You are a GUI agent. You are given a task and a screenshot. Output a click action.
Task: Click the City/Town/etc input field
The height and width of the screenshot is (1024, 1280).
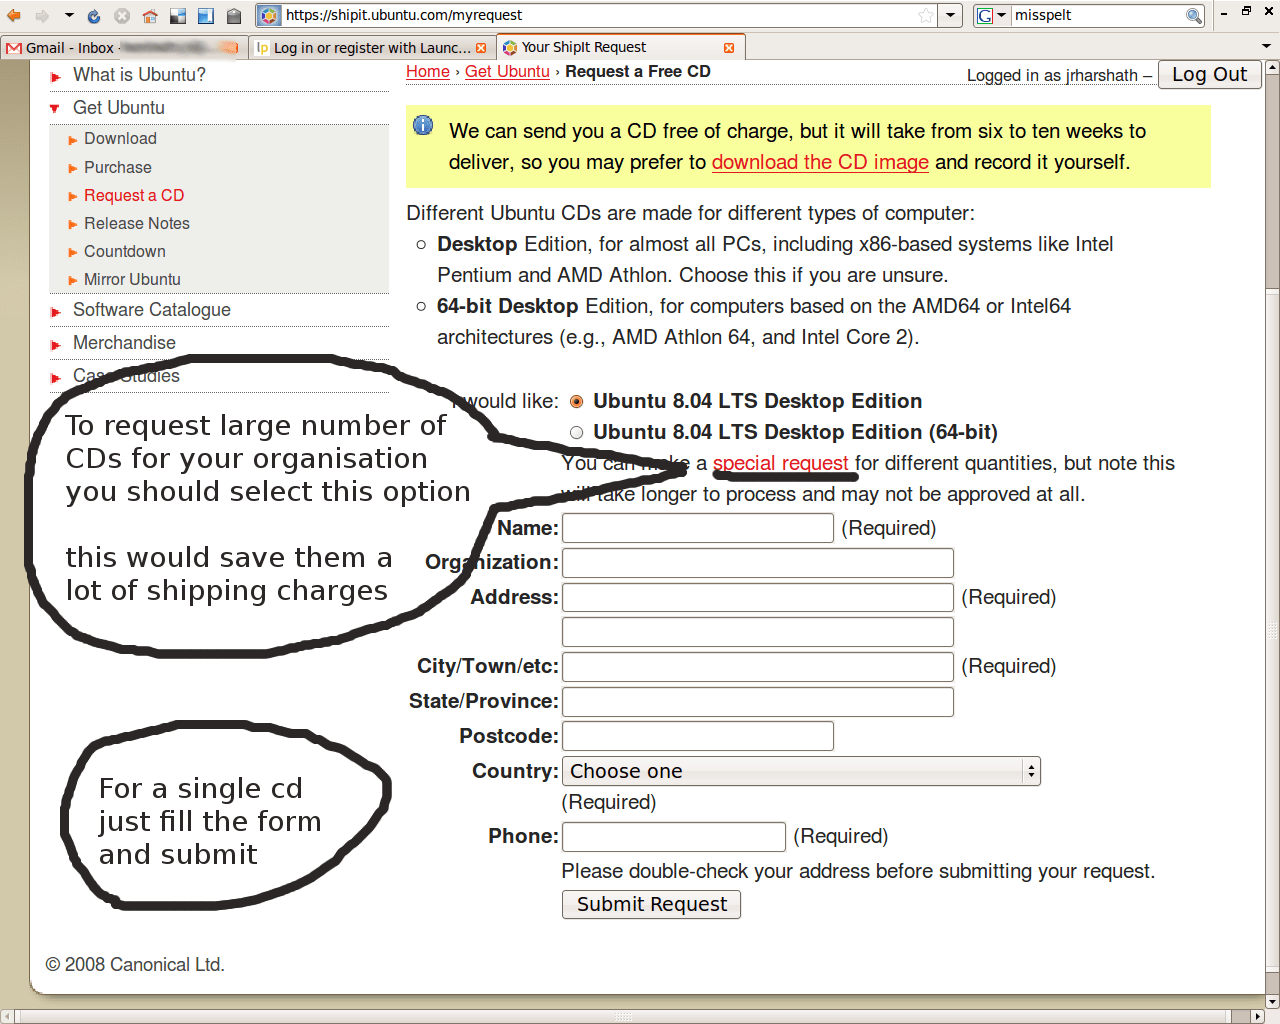758,667
